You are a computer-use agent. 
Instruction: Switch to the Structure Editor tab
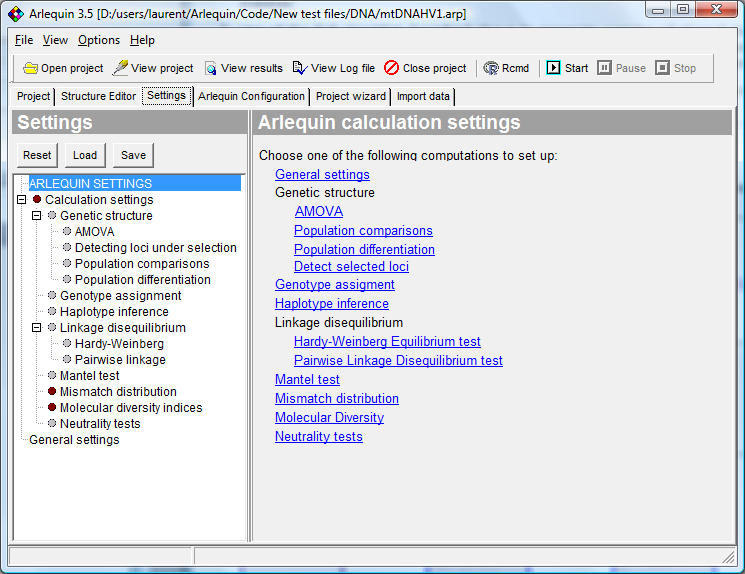(x=98, y=96)
